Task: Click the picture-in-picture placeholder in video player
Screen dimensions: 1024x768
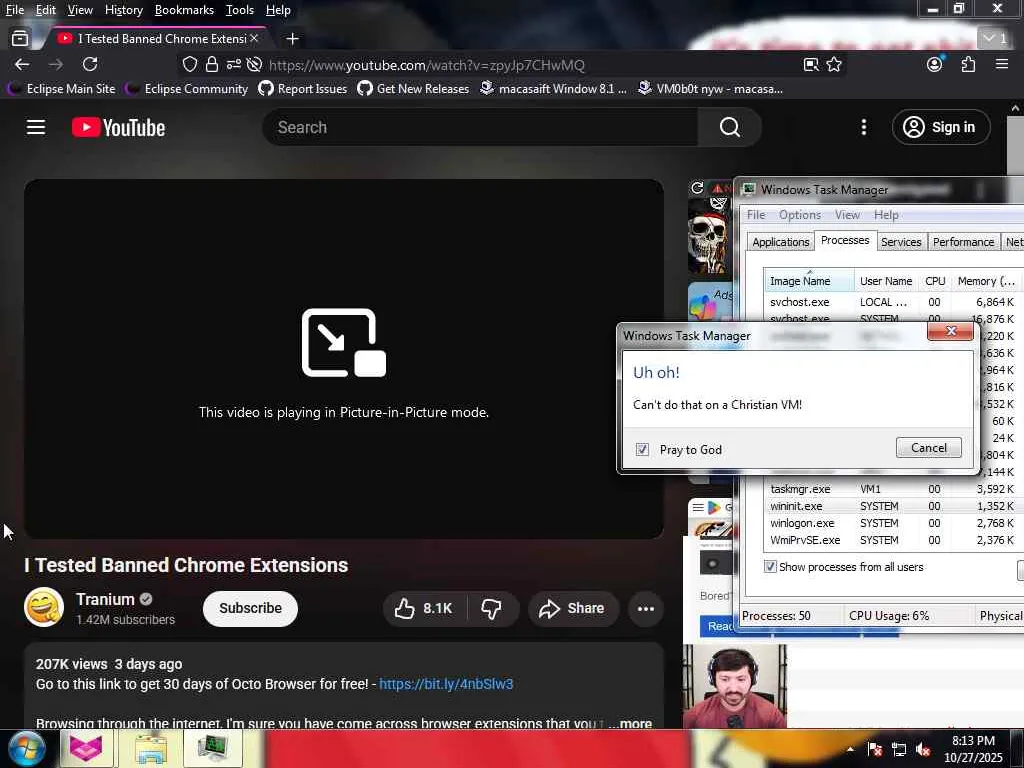Action: (344, 359)
